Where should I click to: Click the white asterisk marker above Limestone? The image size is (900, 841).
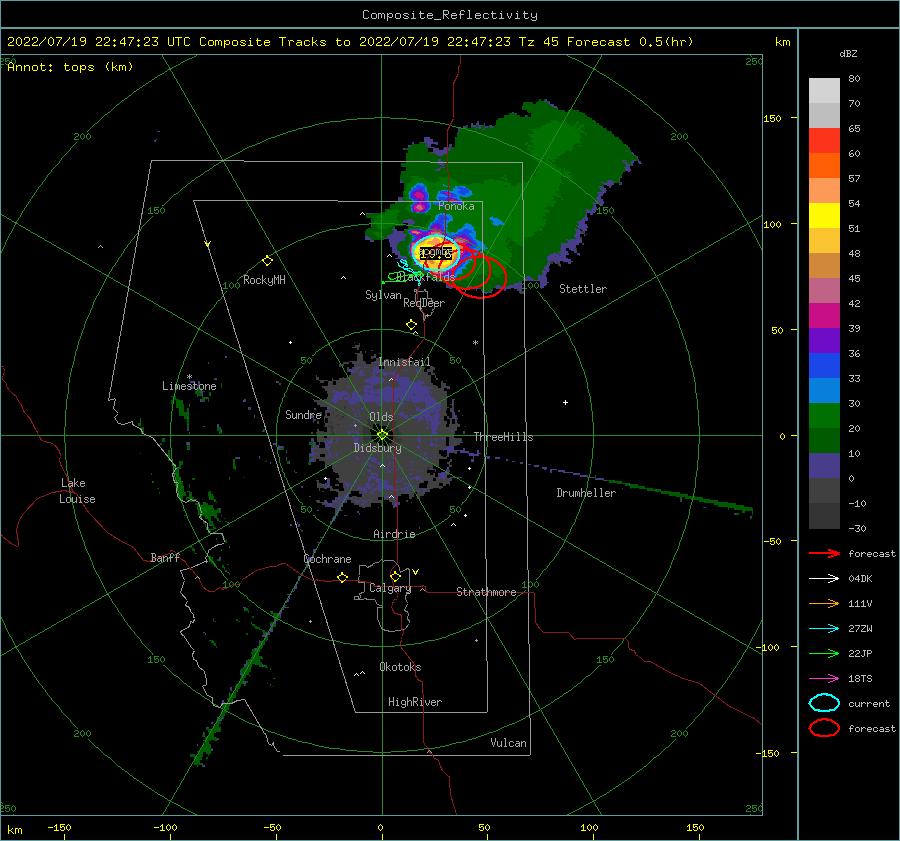(189, 377)
